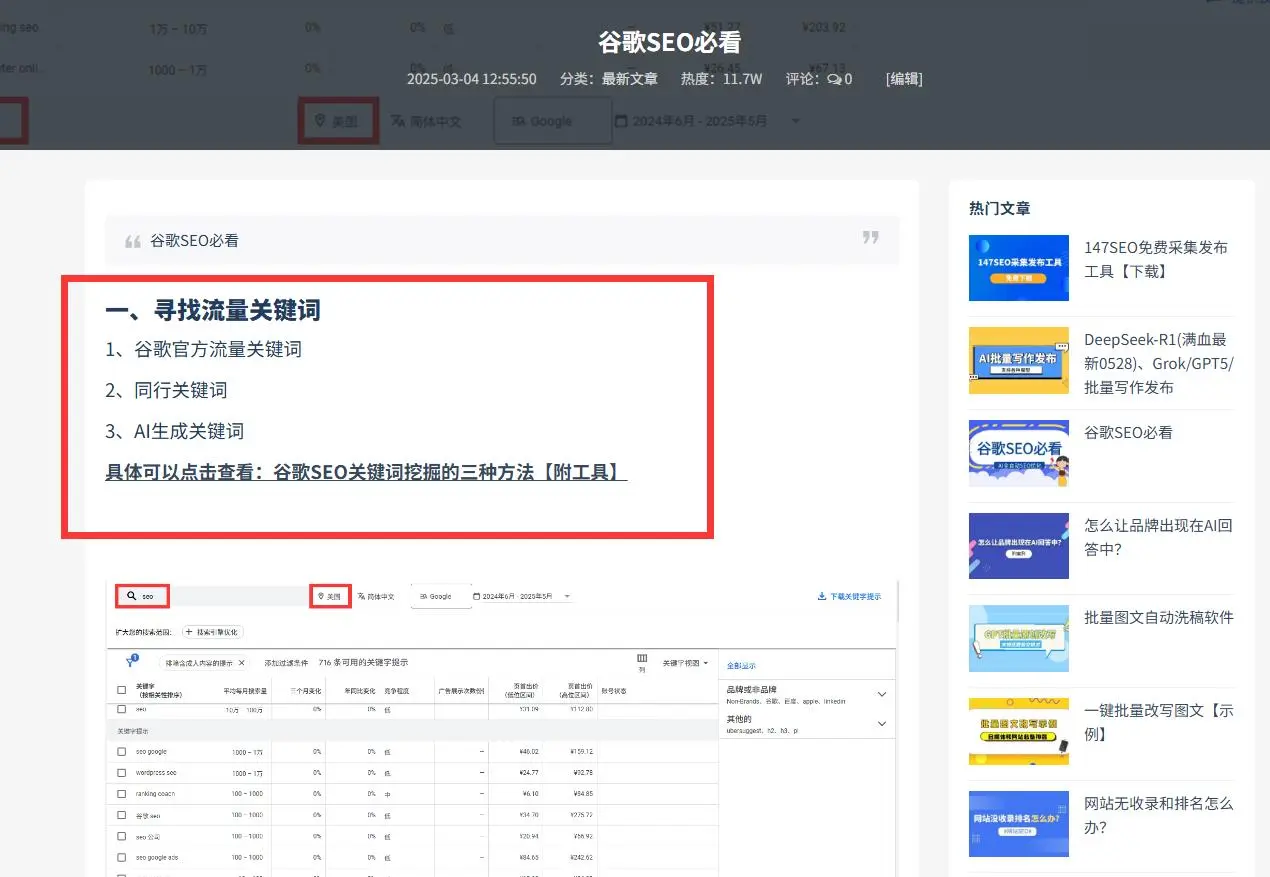Click the ¥6.10 bid cell
The height and width of the screenshot is (877, 1270).
pyautogui.click(x=530, y=794)
